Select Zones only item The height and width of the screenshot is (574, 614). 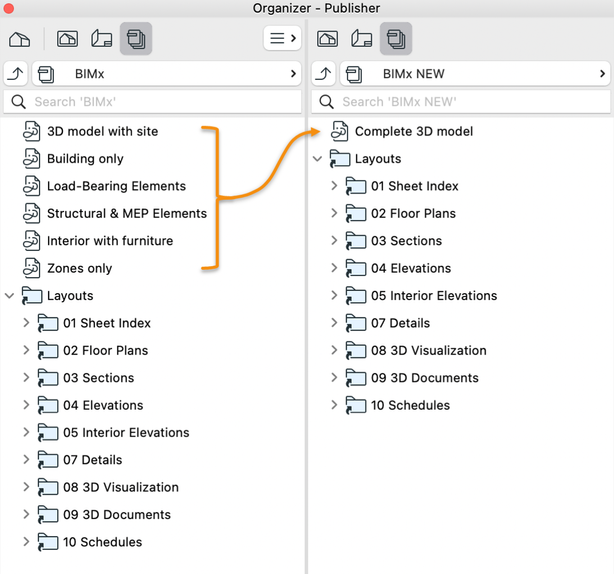click(x=79, y=268)
